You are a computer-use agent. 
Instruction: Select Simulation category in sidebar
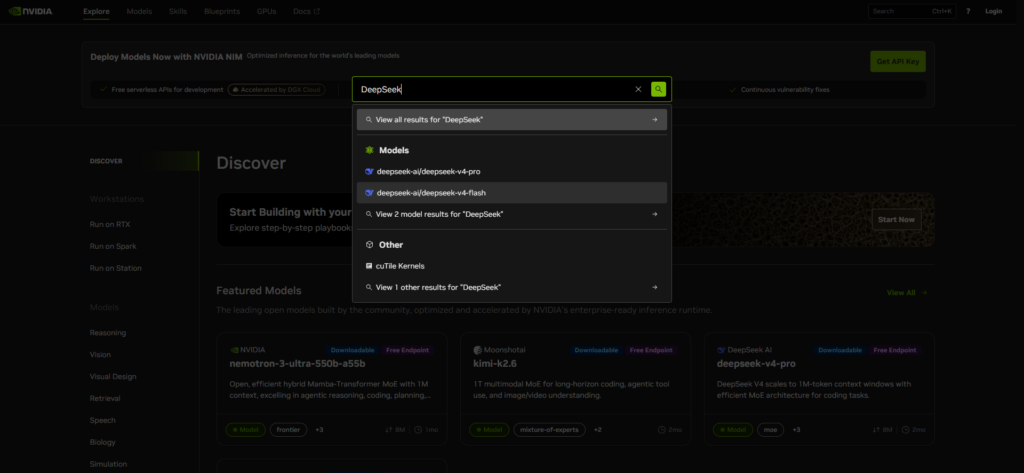pos(108,464)
